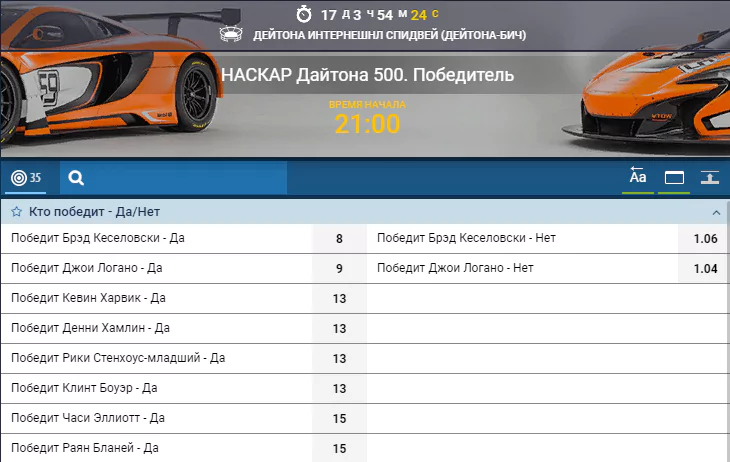Click 'Победит Часи Эллиотт - Да' text
Viewport: 730px width, 462px height.
(x=88, y=418)
